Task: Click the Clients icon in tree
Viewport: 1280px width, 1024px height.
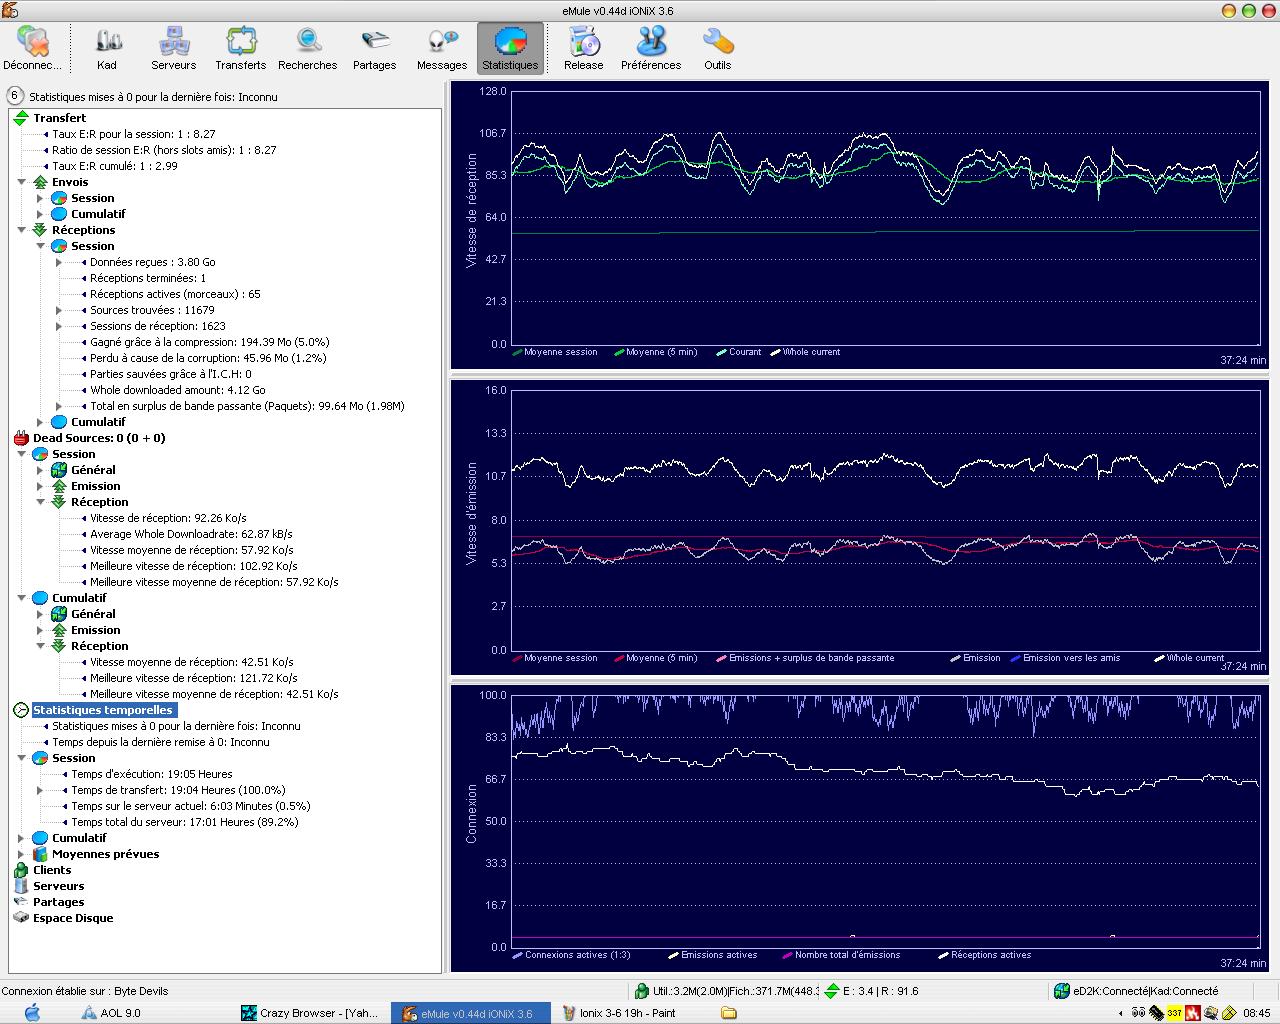Action: (x=21, y=870)
